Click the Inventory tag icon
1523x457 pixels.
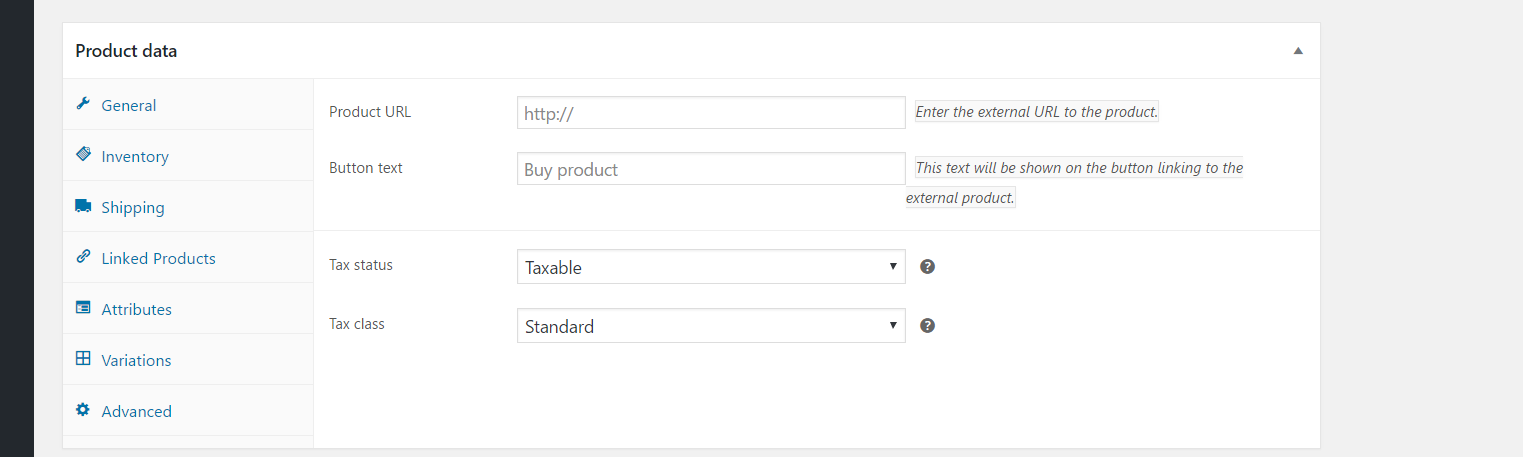(x=83, y=155)
